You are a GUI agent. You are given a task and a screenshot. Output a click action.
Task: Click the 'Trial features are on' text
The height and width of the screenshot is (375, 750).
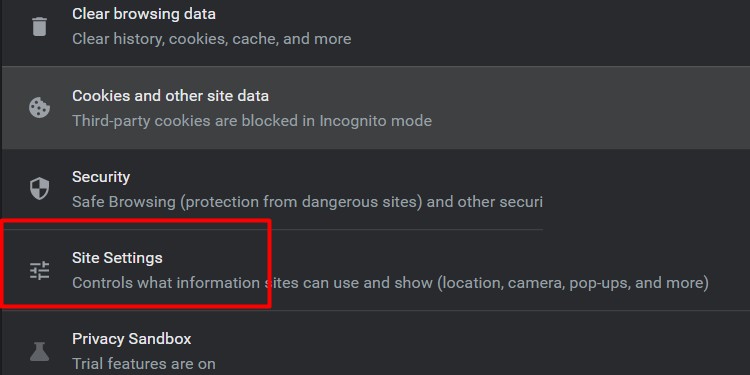pyautogui.click(x=143, y=364)
